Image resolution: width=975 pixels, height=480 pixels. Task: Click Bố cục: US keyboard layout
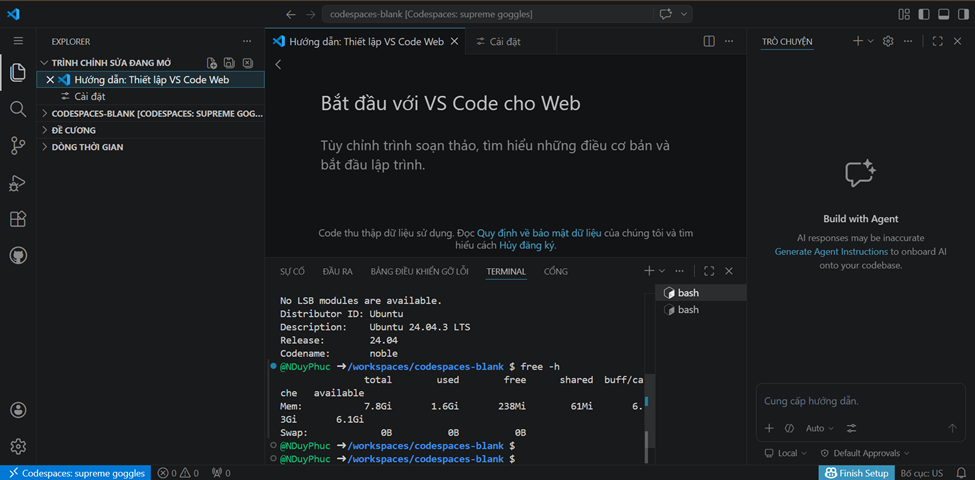[x=922, y=473]
